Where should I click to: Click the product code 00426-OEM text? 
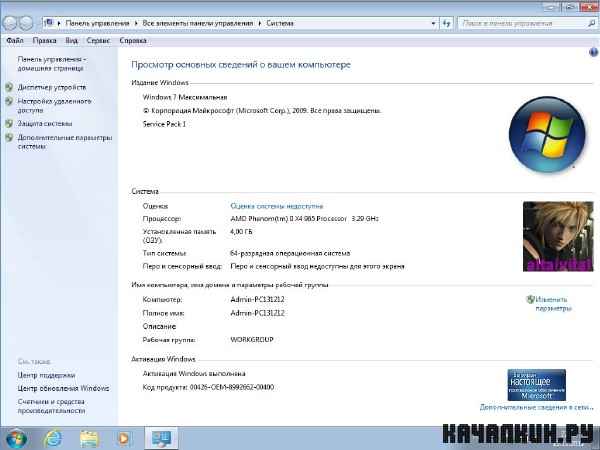208,387
